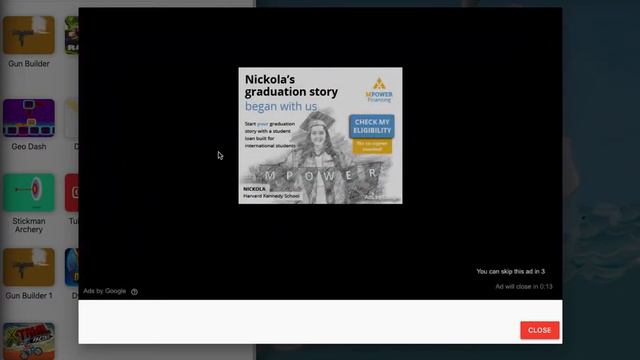Open the MPOWER Financing logo
640x360 pixels.
(379, 90)
